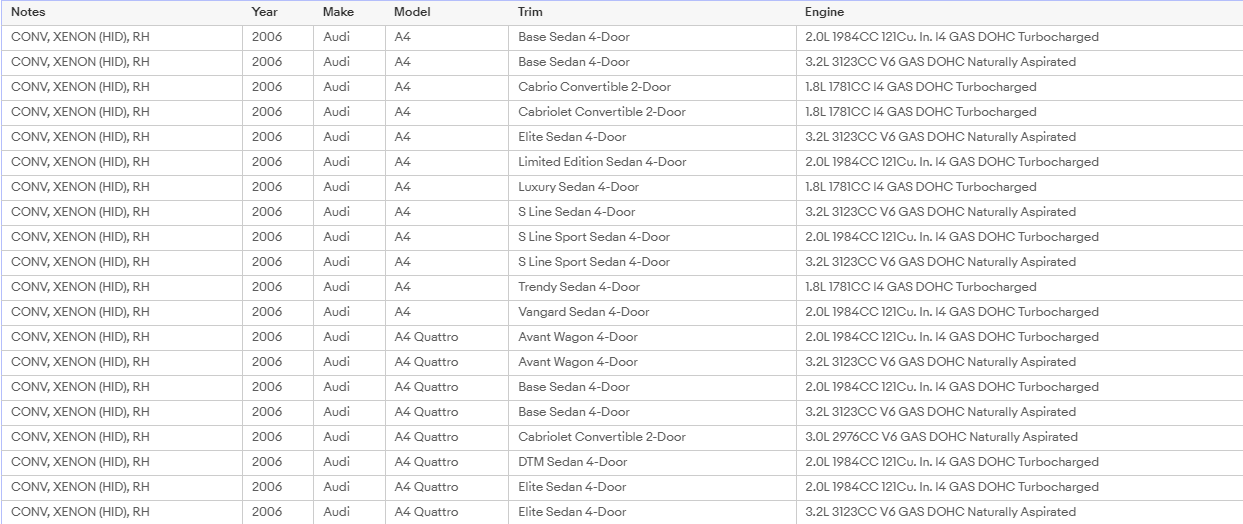Click 2006 year cell in Luxury Sedan row
The width and height of the screenshot is (1243, 524).
(277, 187)
